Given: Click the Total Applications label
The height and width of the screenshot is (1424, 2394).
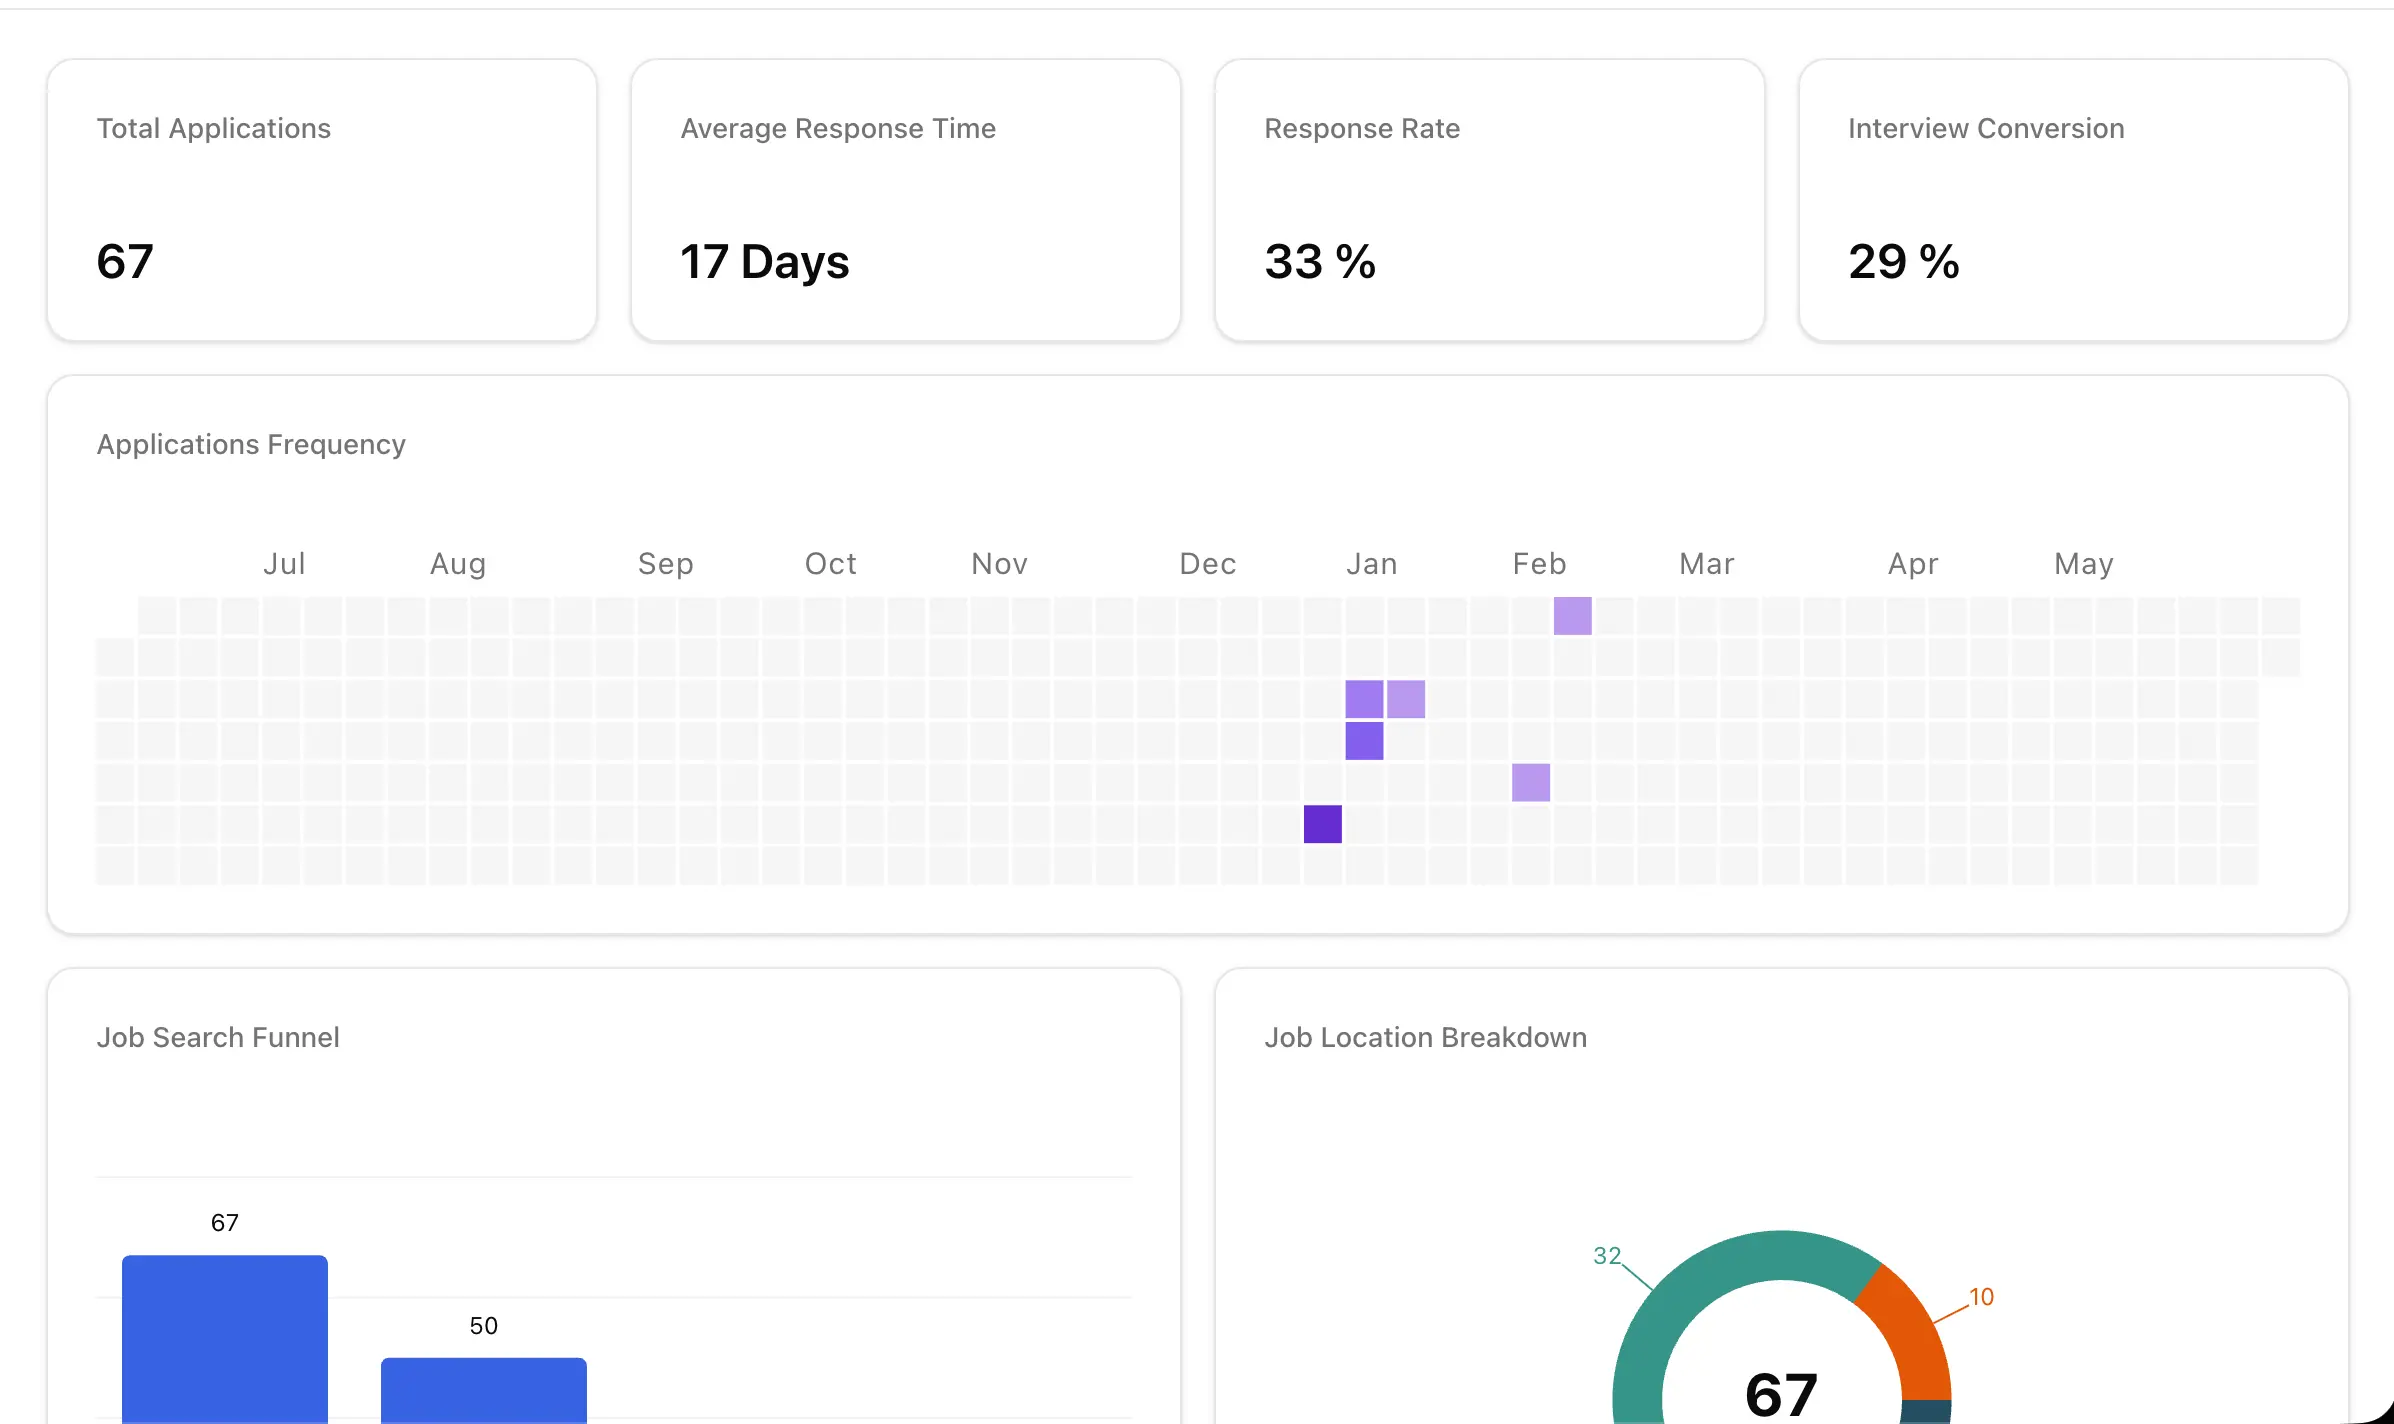Looking at the screenshot, I should point(214,129).
